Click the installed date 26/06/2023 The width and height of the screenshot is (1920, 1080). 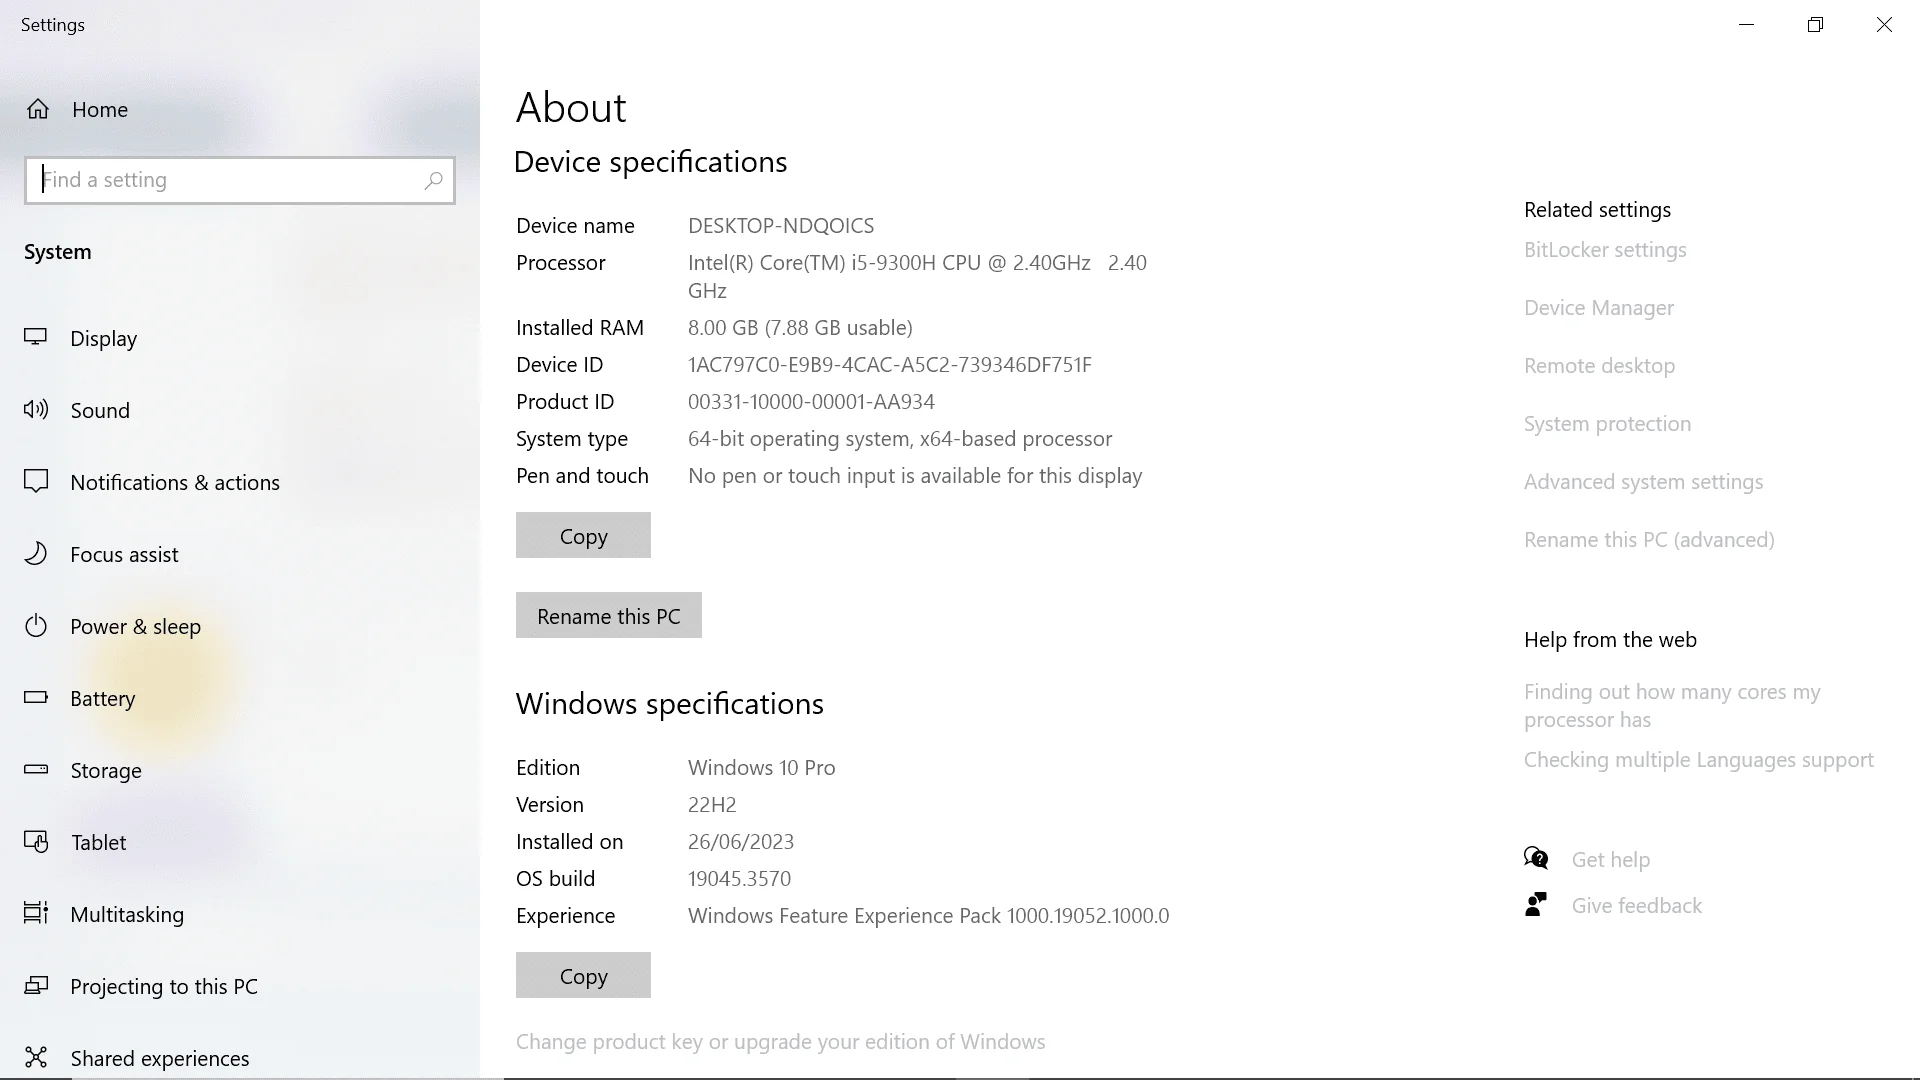click(x=741, y=842)
